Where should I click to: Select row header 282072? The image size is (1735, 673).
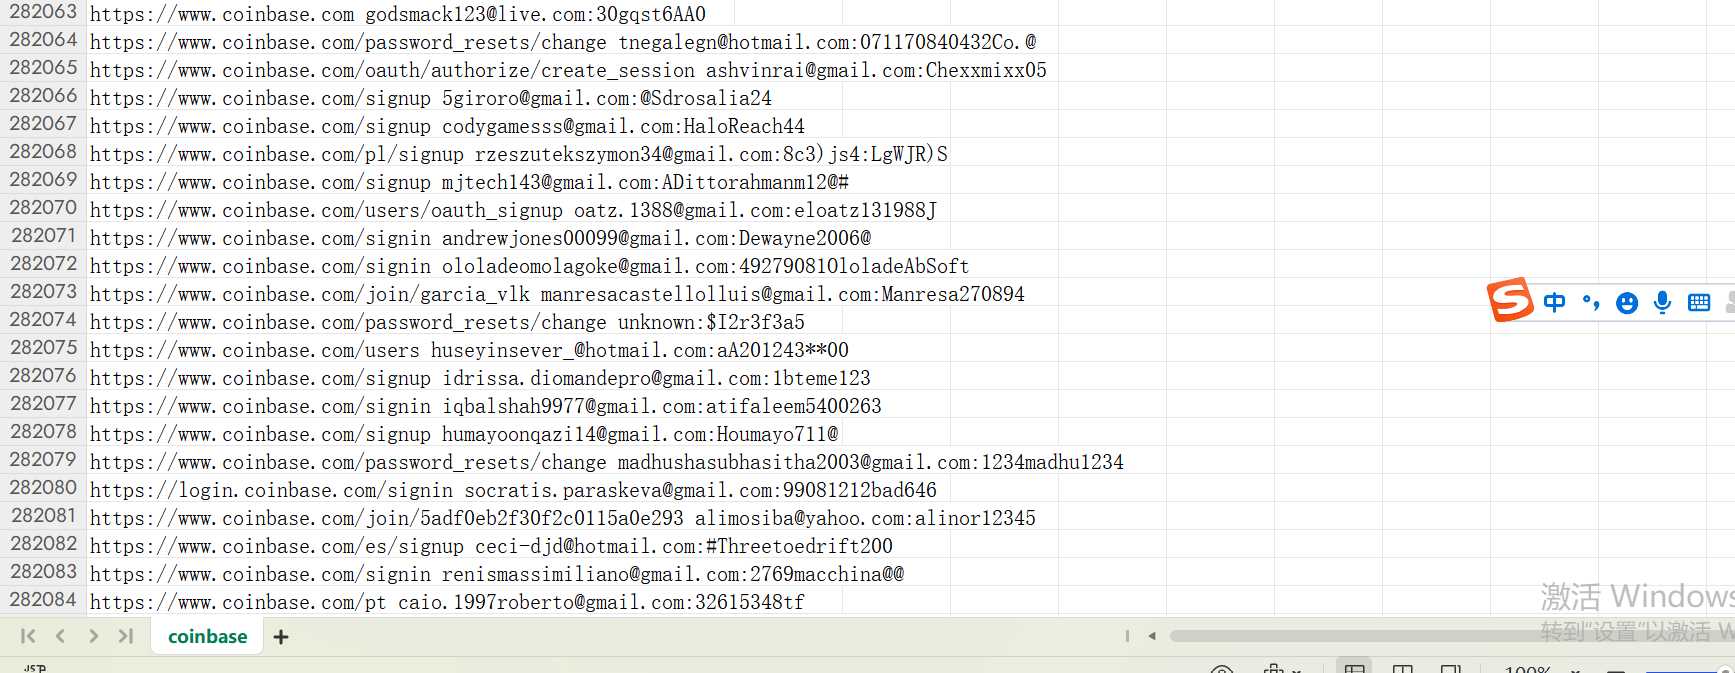[43, 264]
